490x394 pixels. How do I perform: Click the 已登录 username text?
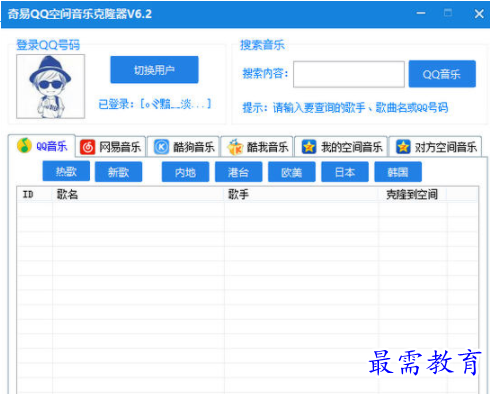(155, 104)
